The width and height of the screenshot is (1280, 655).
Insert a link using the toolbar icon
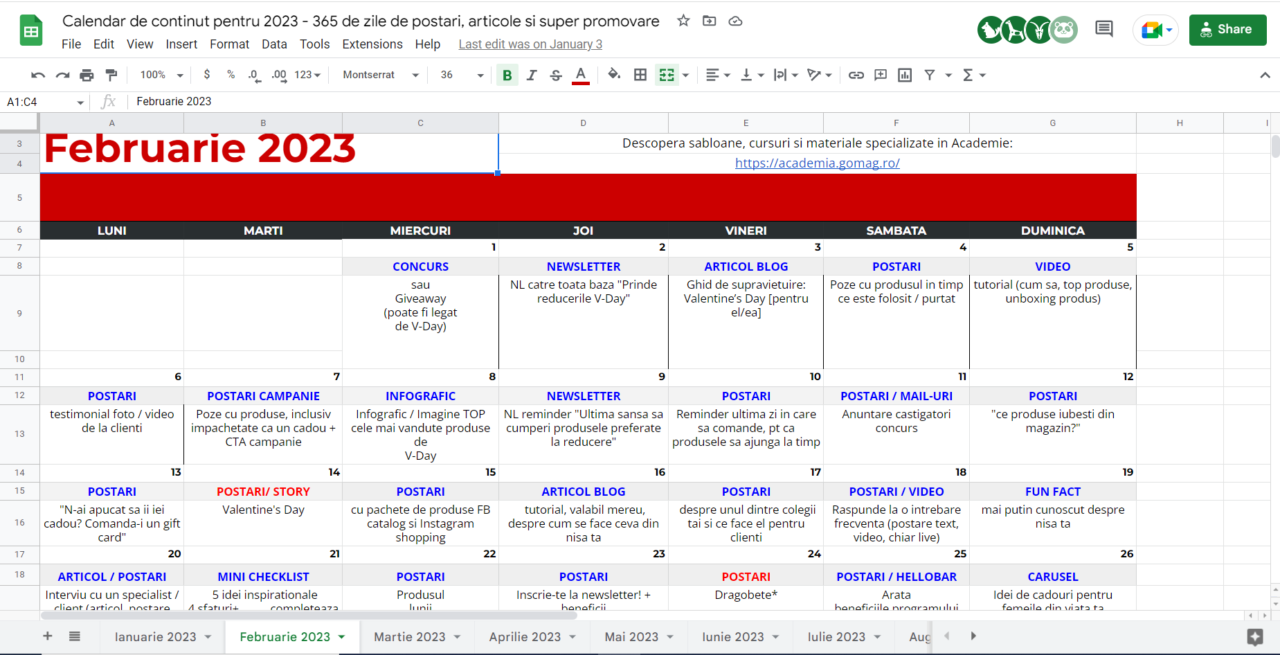[x=855, y=74]
